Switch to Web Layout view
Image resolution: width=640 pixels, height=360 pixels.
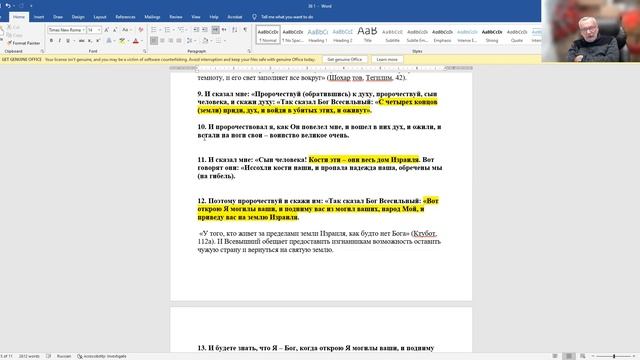pyautogui.click(x=583, y=356)
